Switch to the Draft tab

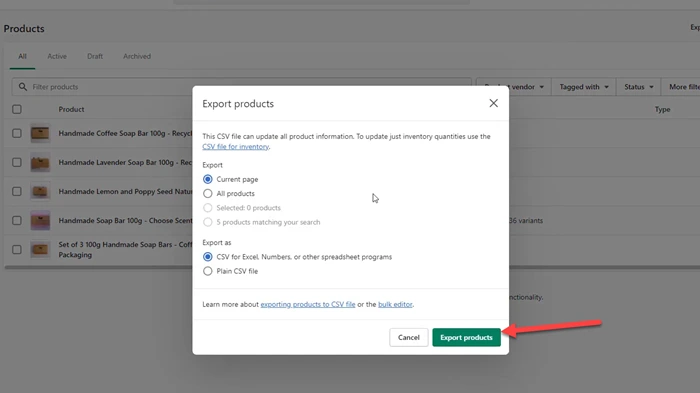pyautogui.click(x=95, y=56)
